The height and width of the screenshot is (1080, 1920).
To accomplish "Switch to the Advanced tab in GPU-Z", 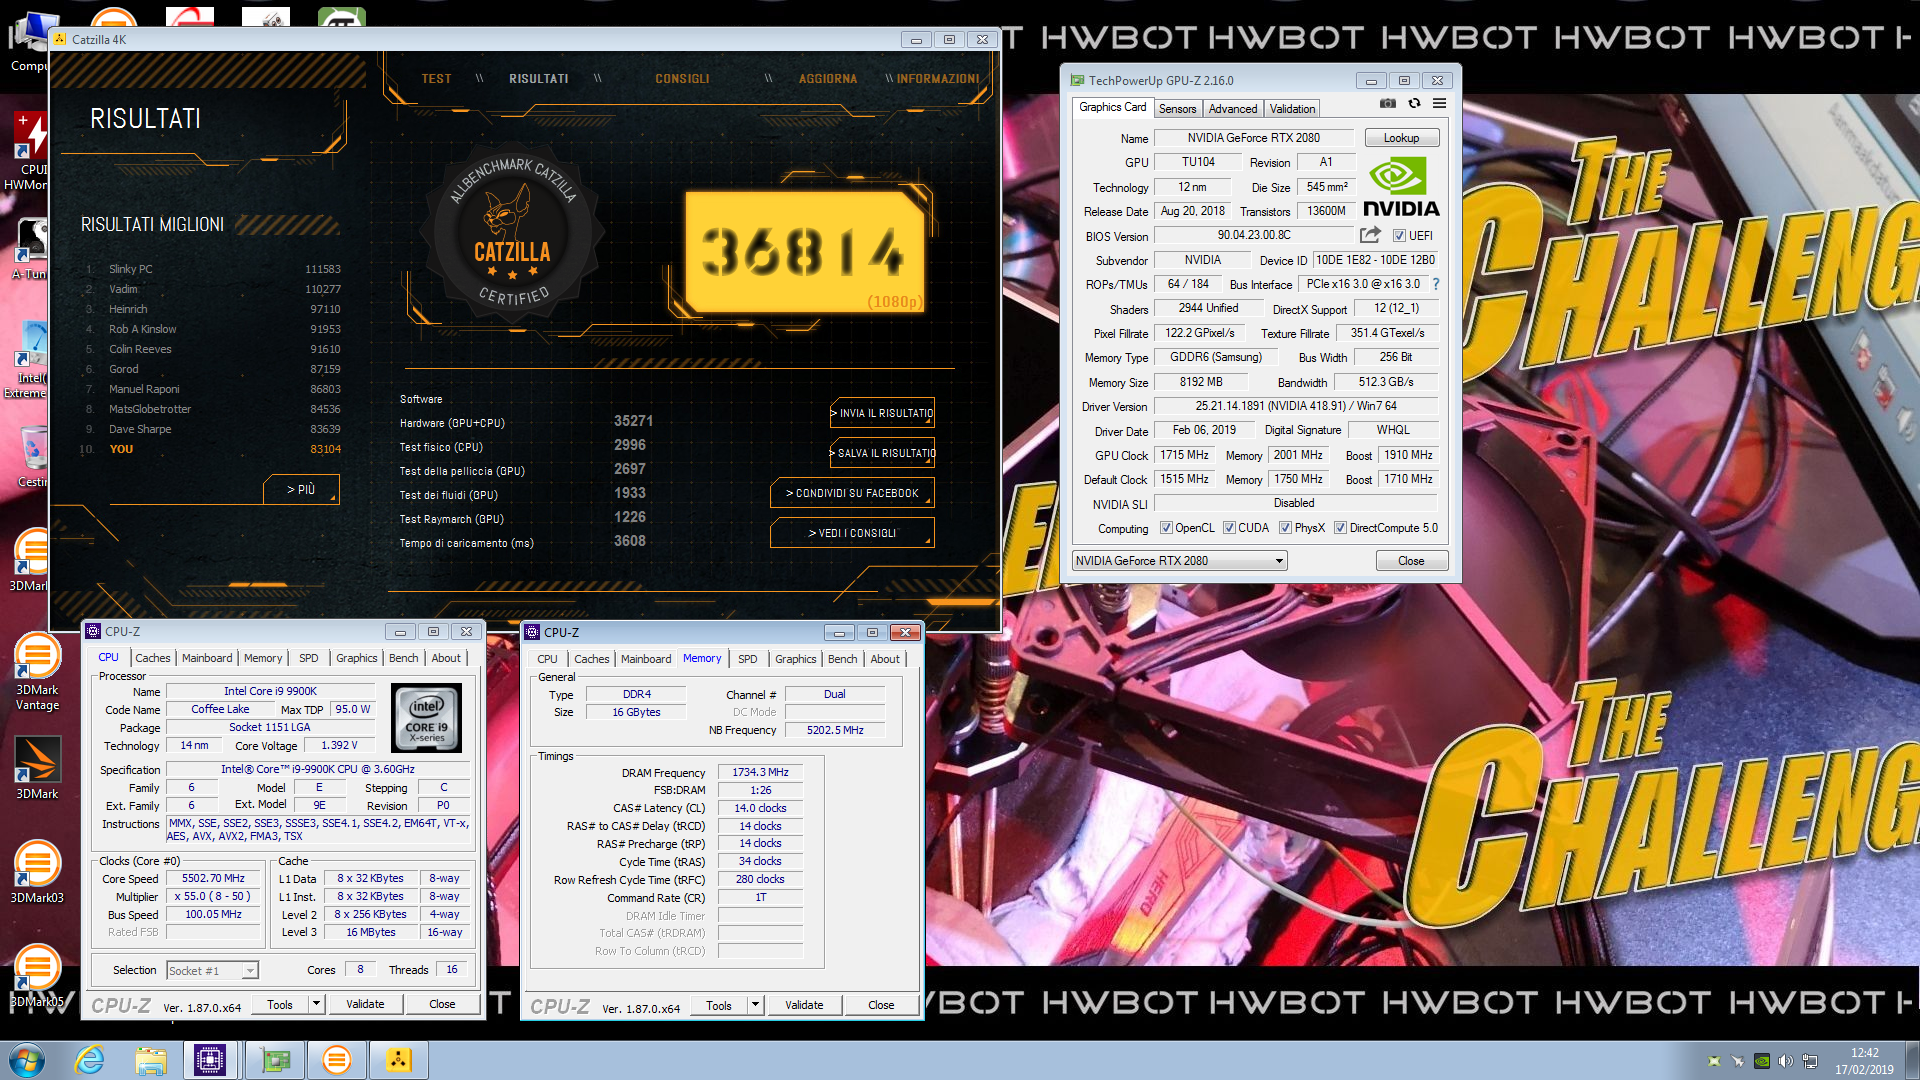I will [x=1232, y=109].
